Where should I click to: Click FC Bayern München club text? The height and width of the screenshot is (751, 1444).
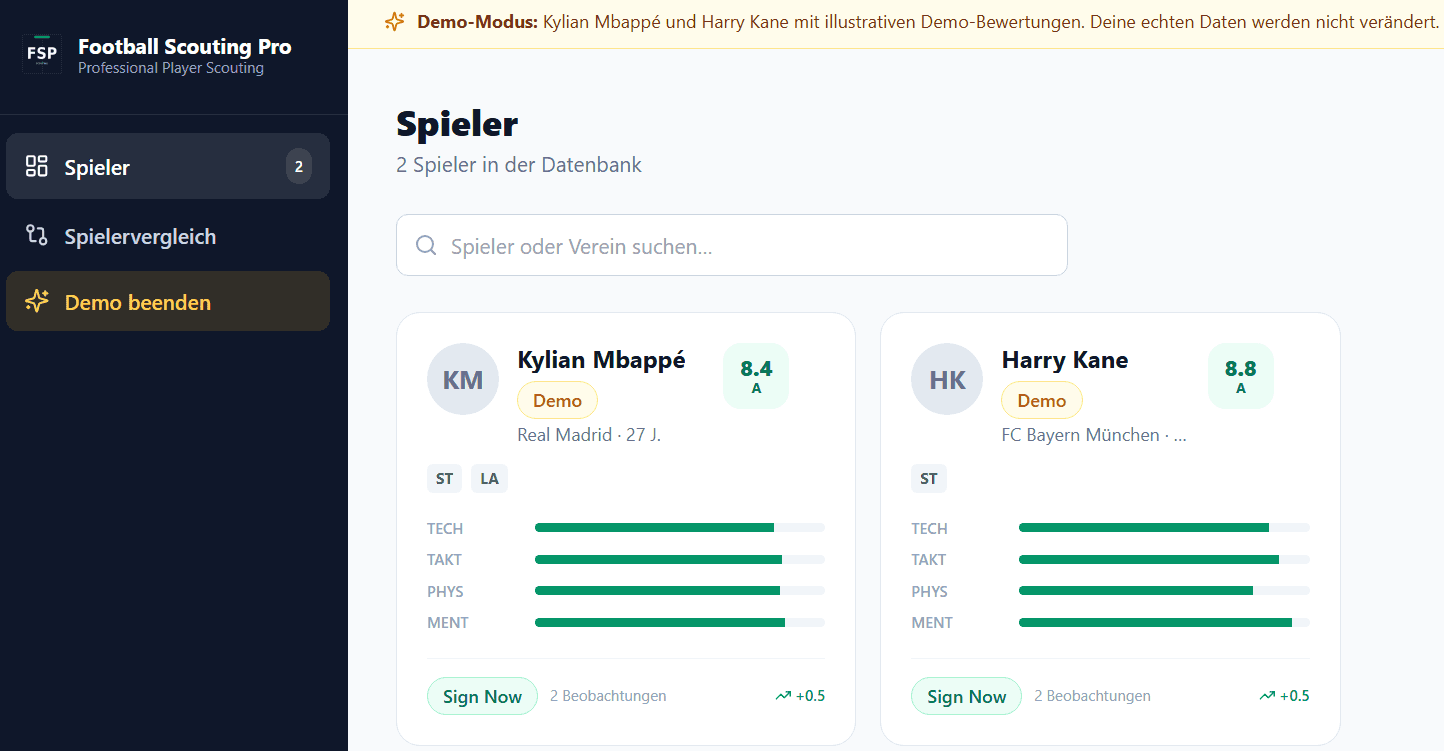coord(1094,435)
